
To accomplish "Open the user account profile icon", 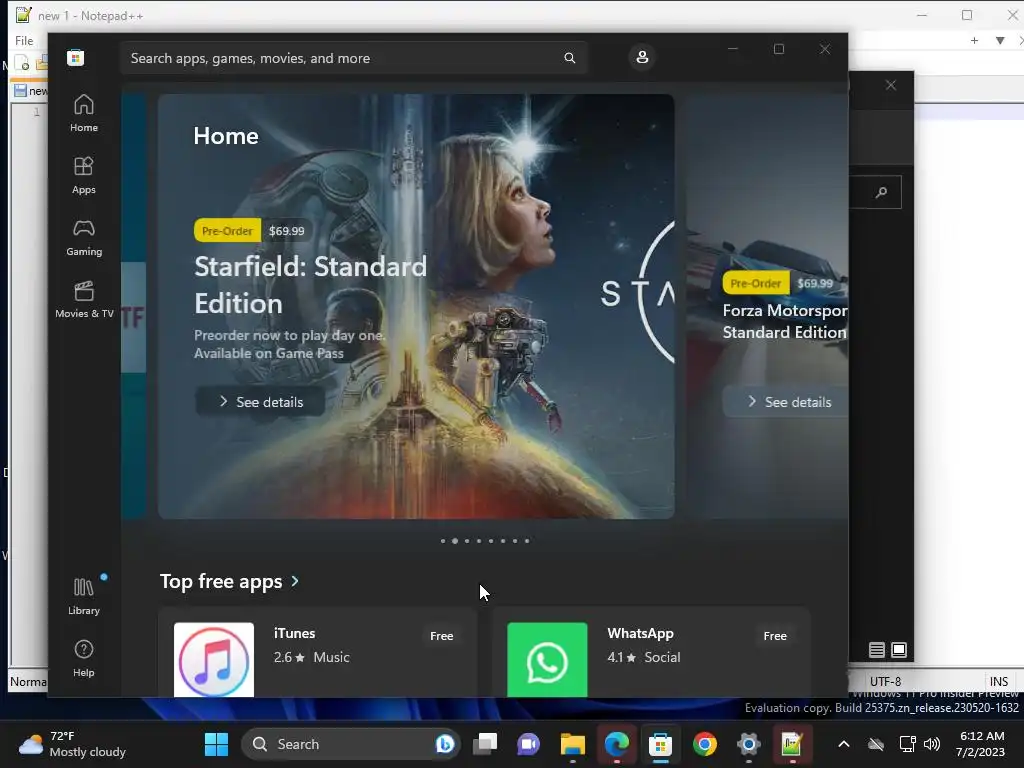I will (642, 57).
